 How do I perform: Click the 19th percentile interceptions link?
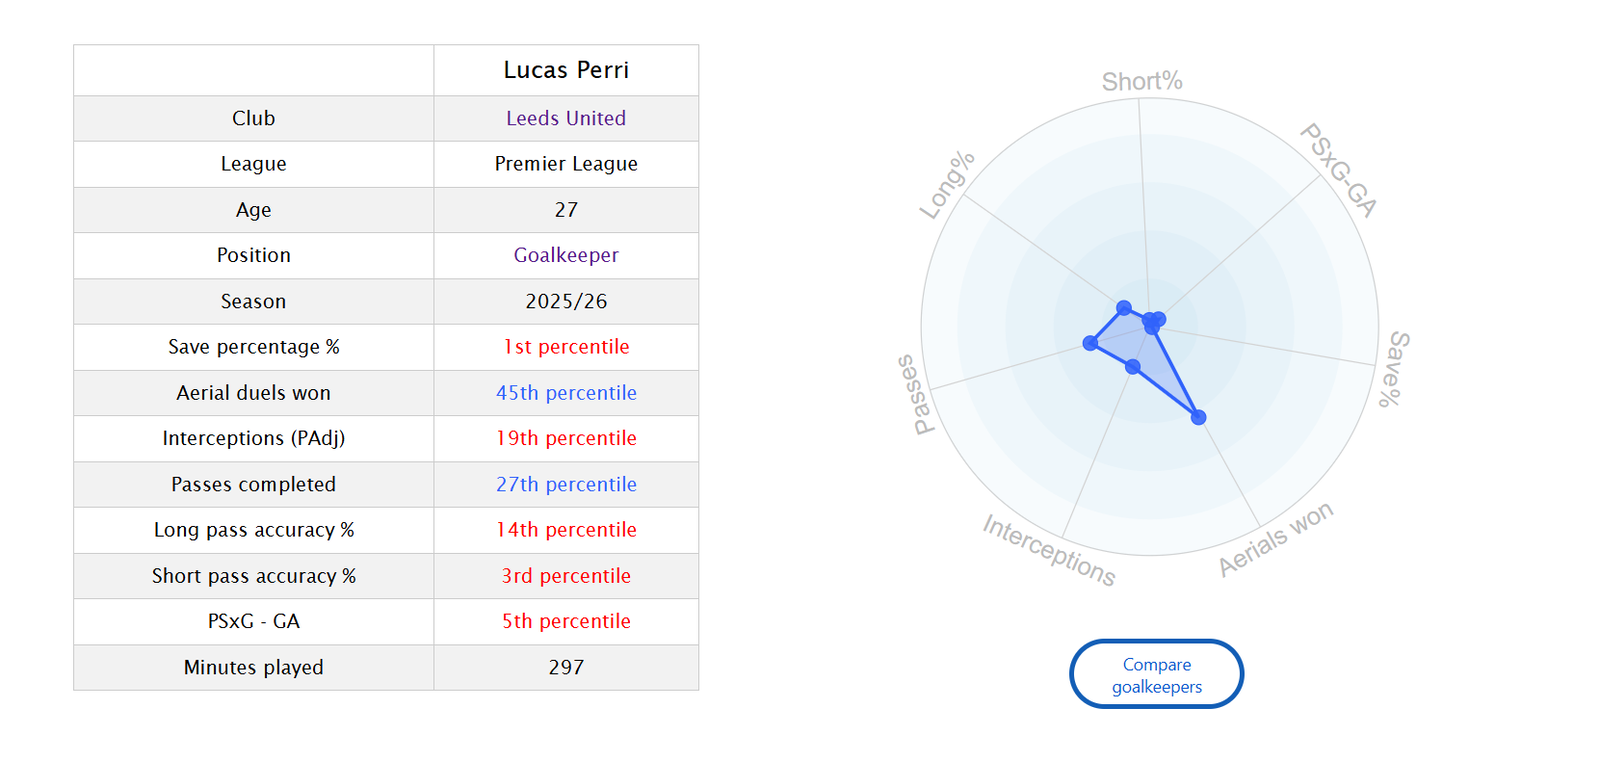pyautogui.click(x=566, y=438)
